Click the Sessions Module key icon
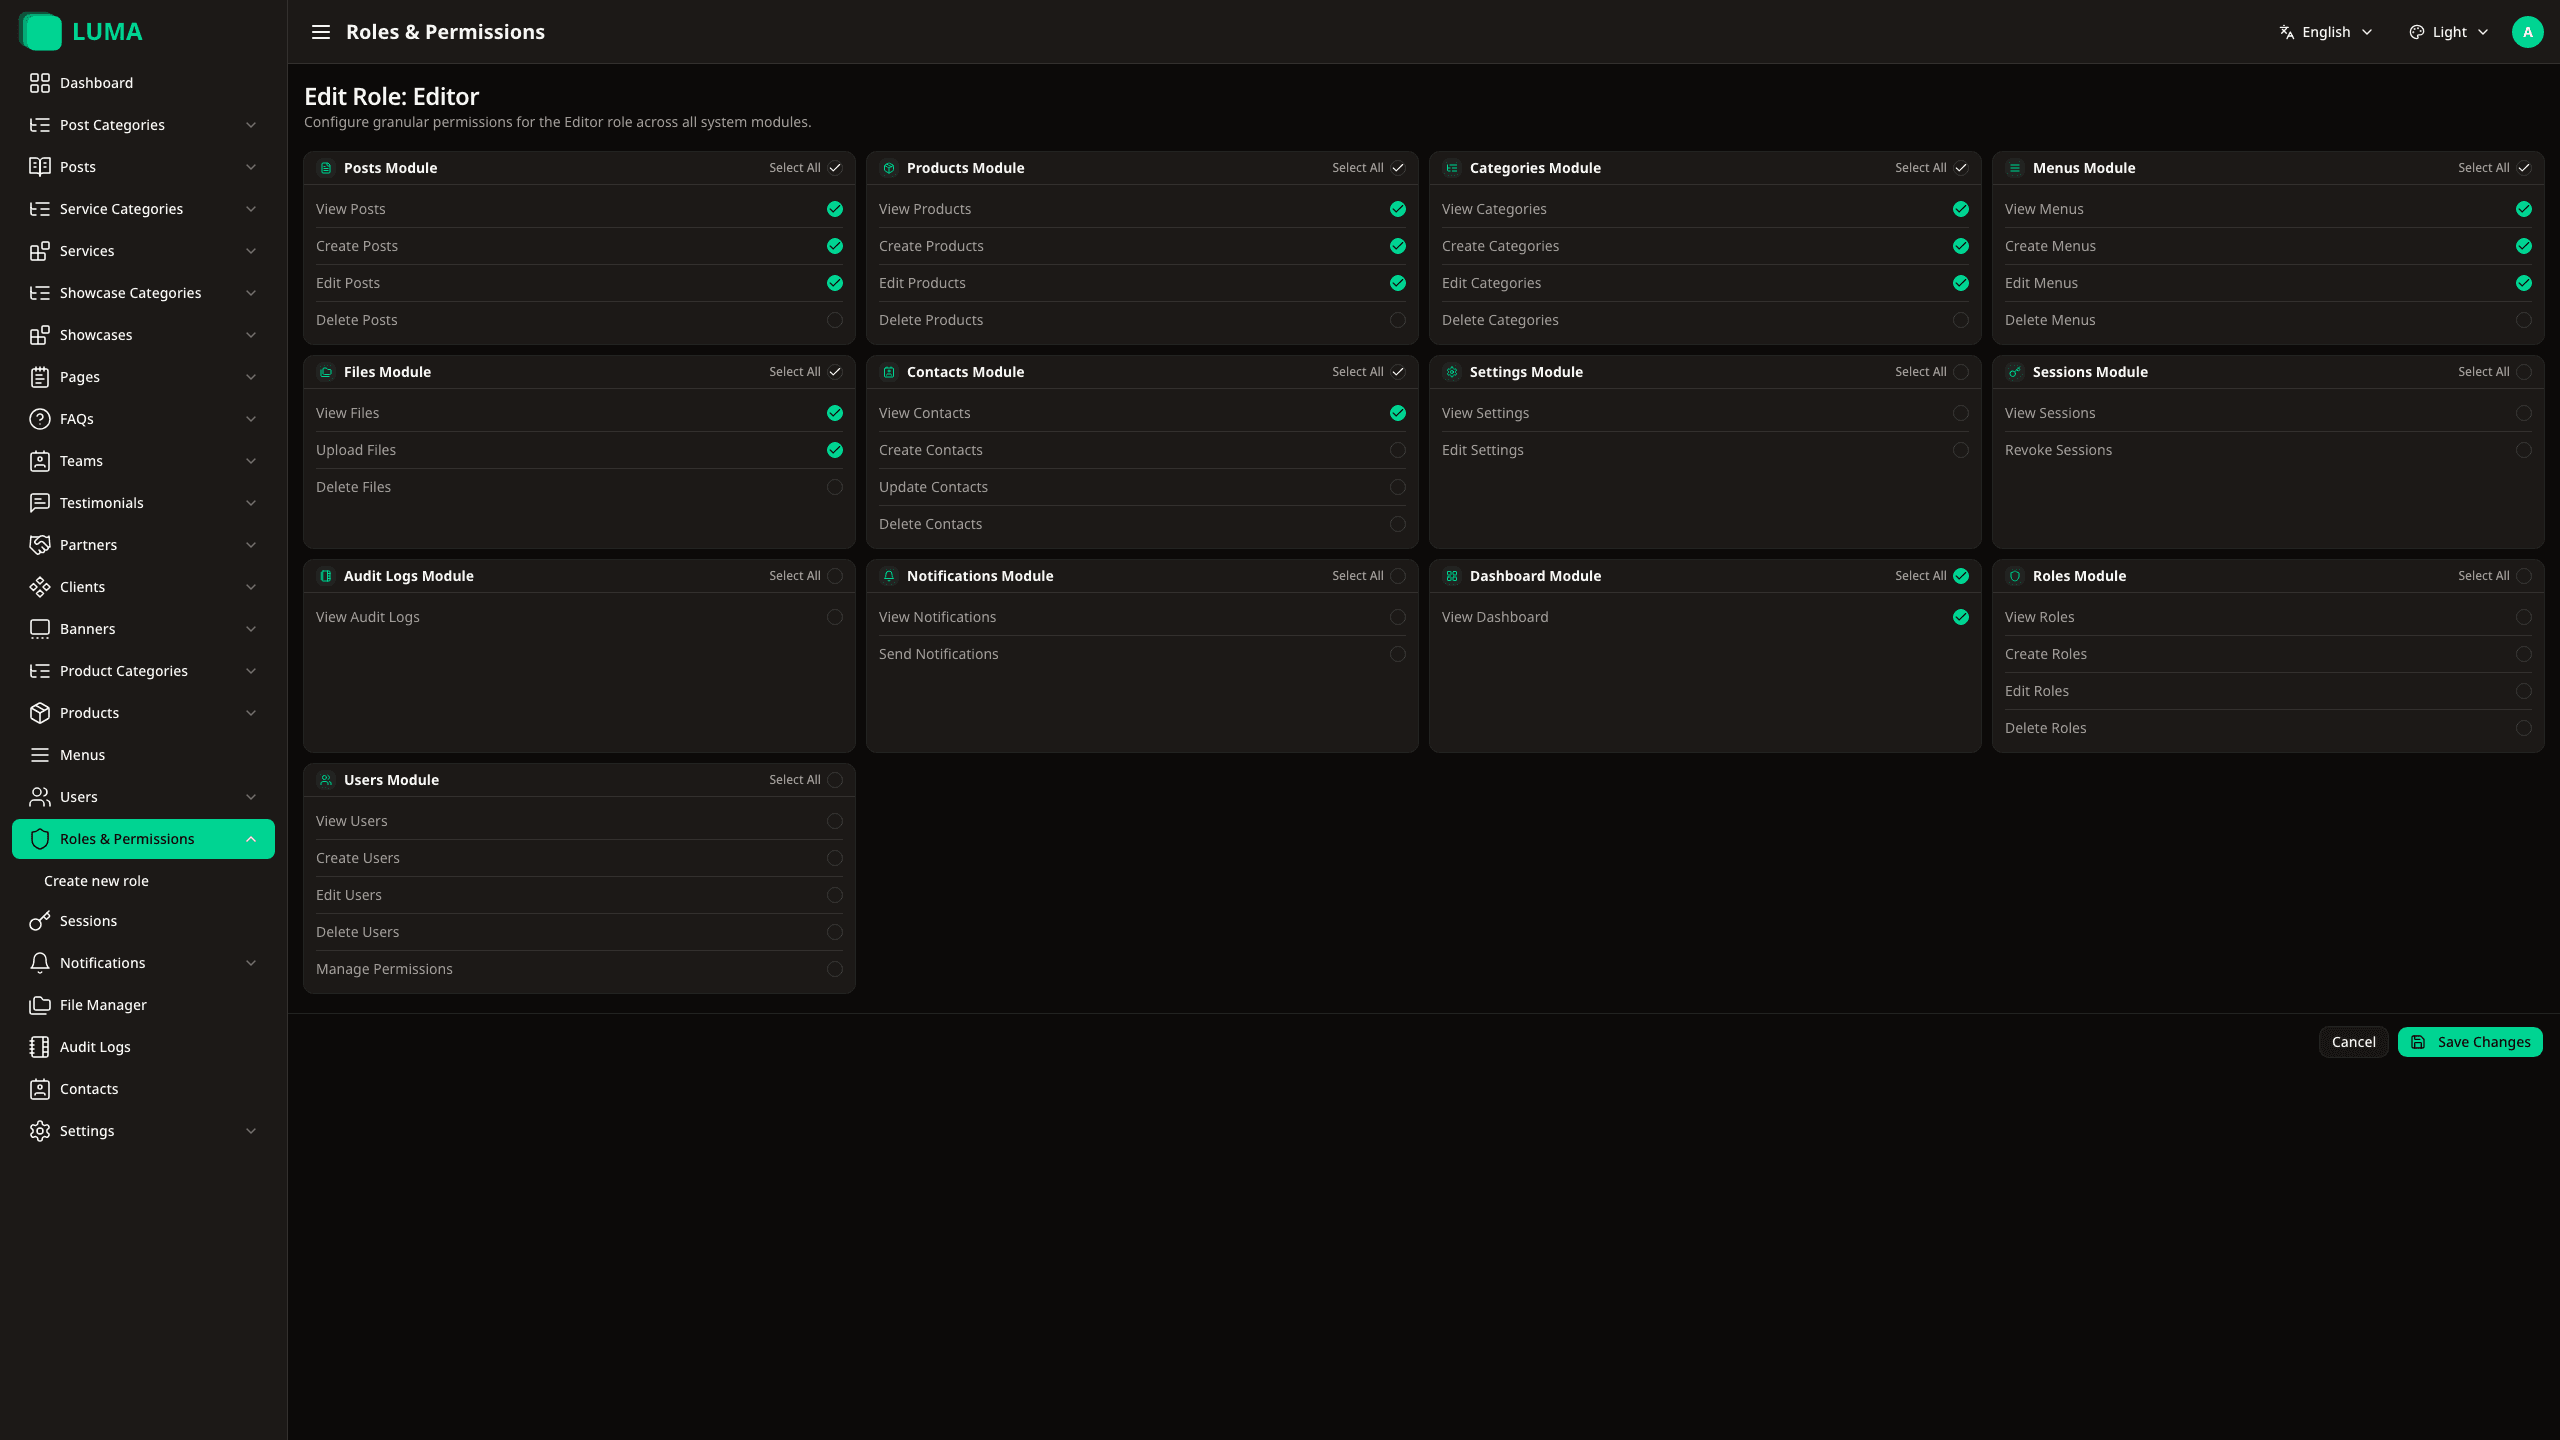Viewport: 2560px width, 1440px height. click(x=2015, y=372)
